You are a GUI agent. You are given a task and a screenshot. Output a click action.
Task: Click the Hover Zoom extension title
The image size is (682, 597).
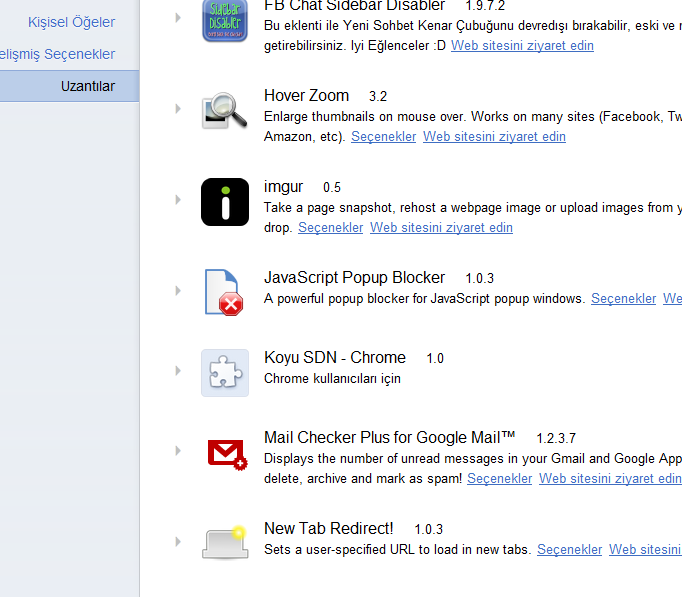point(306,96)
